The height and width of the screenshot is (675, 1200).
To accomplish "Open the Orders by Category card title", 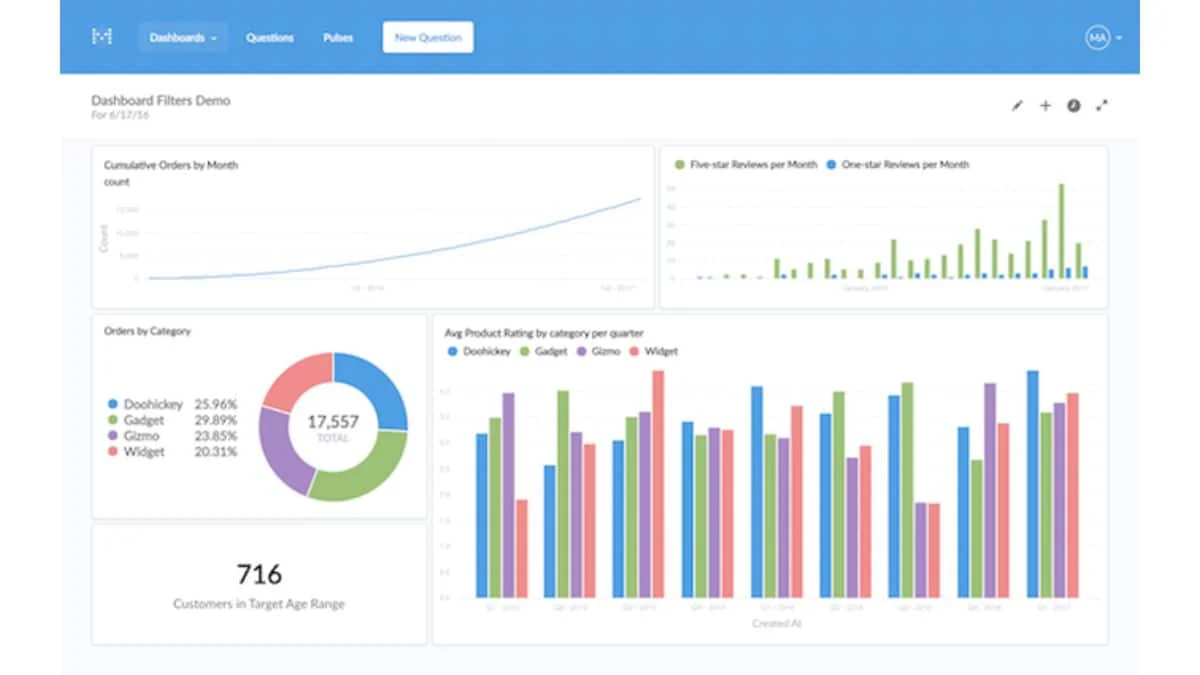I will pos(148,331).
